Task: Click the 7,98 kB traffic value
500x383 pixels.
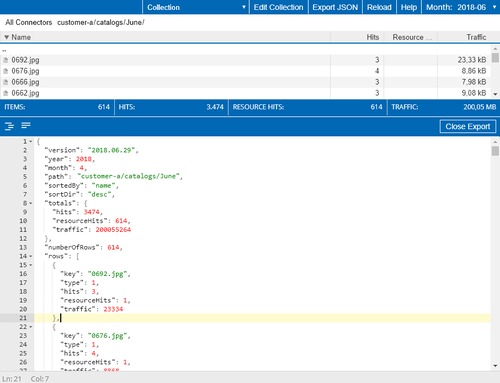Action: (x=474, y=82)
